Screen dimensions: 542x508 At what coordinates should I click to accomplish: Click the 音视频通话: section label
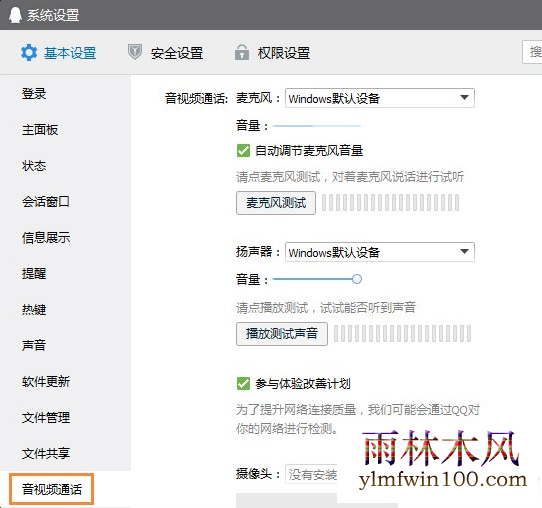196,98
